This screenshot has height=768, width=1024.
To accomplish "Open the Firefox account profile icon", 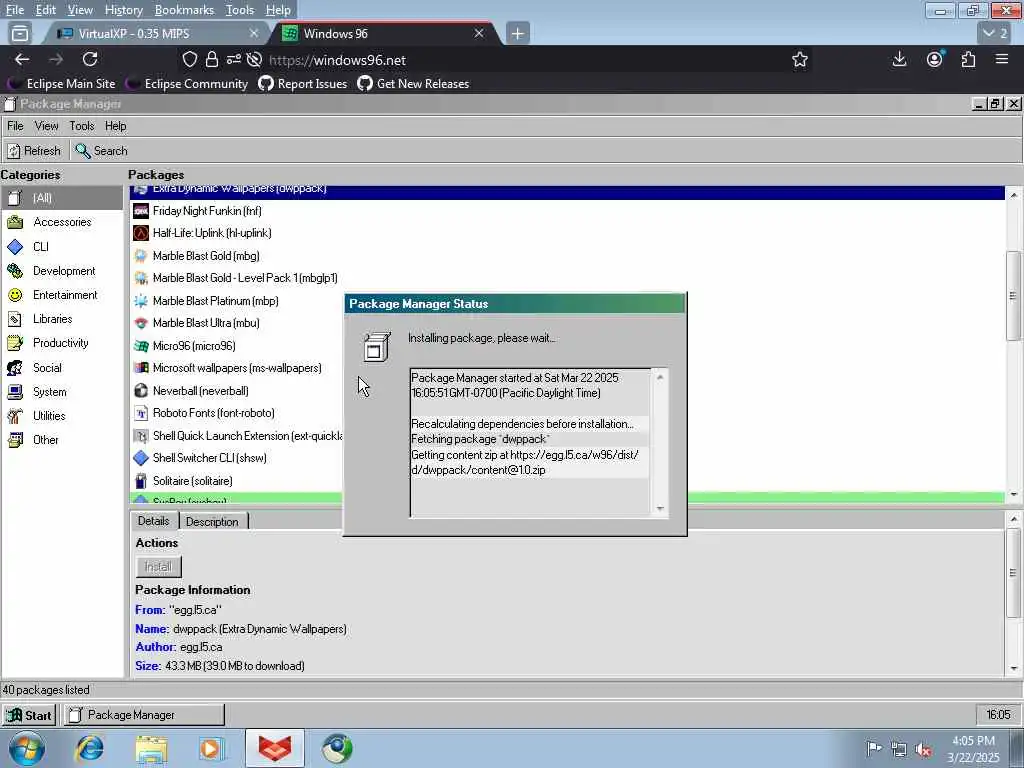I will (935, 59).
